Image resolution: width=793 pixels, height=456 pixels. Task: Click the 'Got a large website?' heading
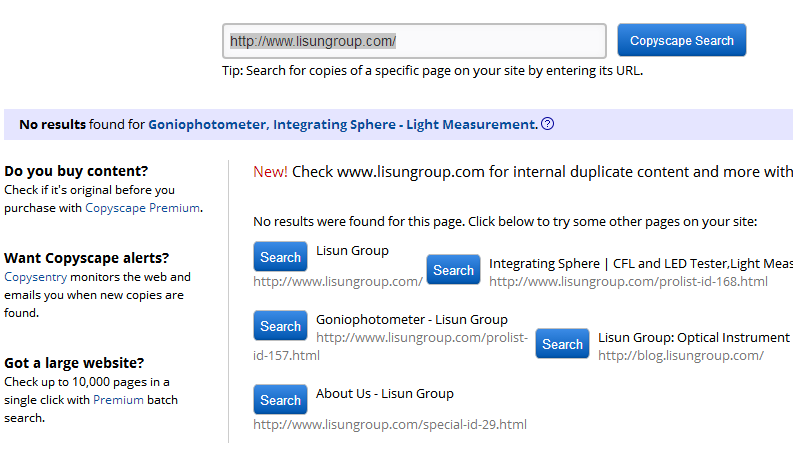click(x=74, y=363)
